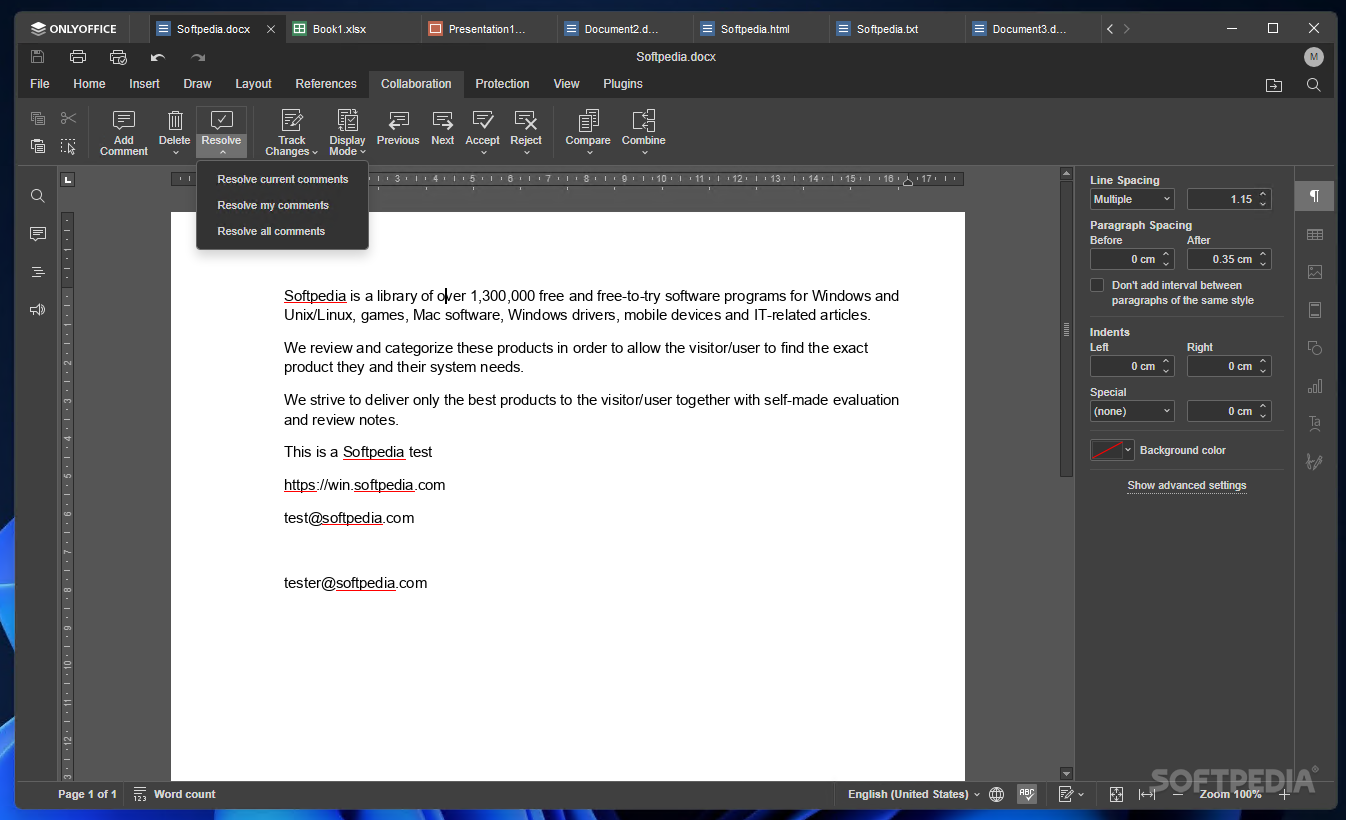Click the Cut scissors icon
1346x820 pixels.
click(68, 118)
